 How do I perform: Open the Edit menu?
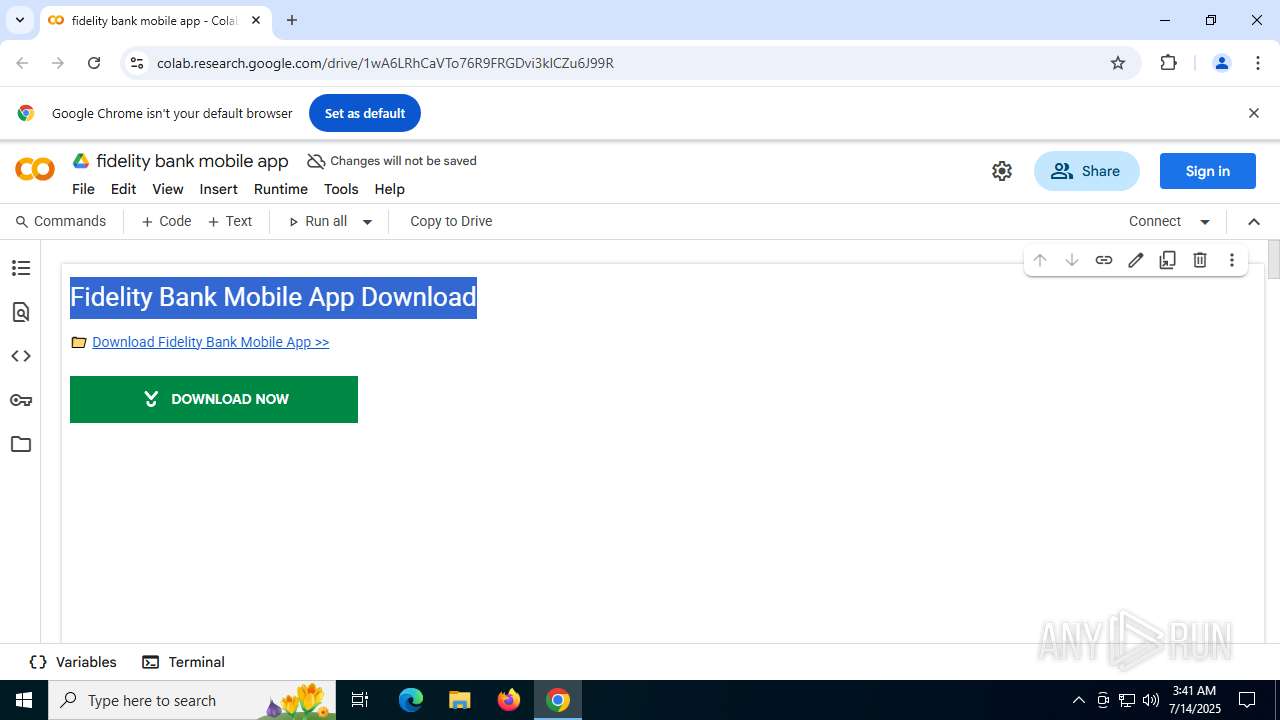point(123,189)
